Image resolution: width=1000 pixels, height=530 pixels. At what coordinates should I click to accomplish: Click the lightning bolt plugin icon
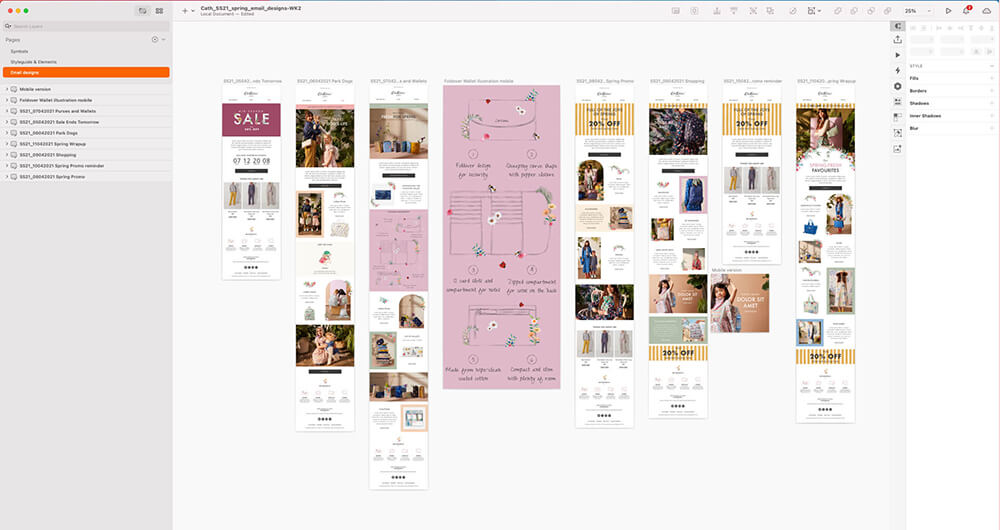pyautogui.click(x=897, y=70)
